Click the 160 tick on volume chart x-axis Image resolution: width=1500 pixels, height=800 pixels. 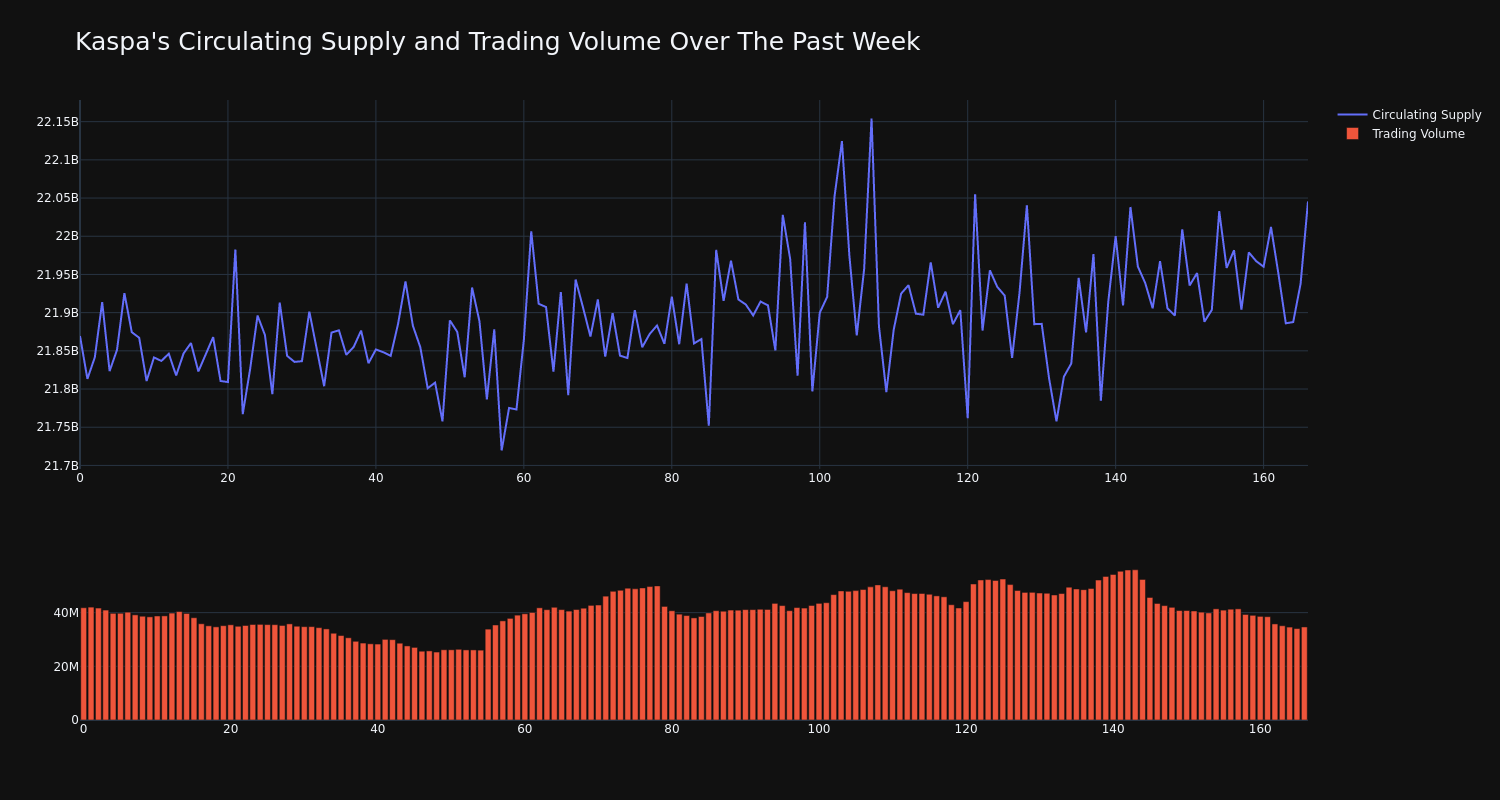coord(1260,729)
